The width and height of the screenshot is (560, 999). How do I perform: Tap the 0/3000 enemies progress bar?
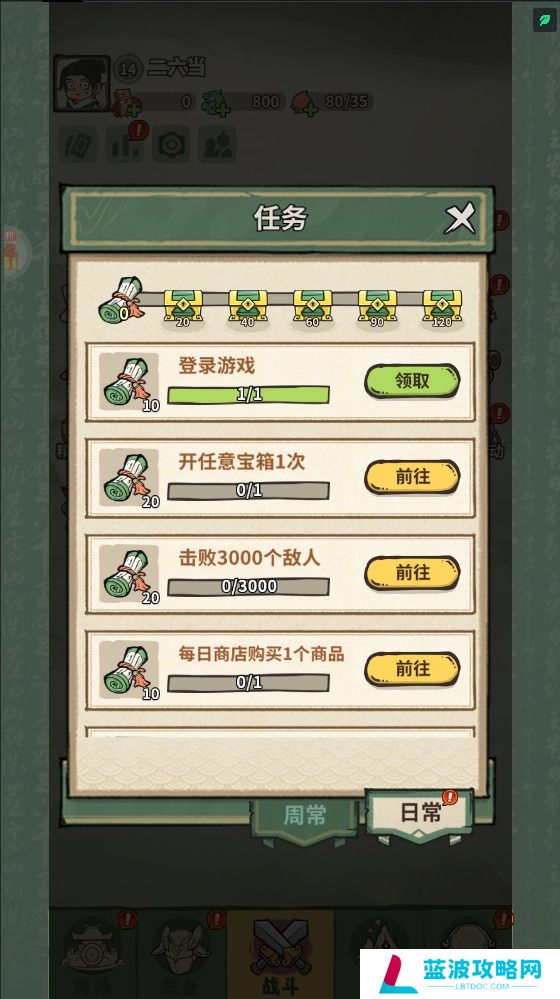click(248, 587)
